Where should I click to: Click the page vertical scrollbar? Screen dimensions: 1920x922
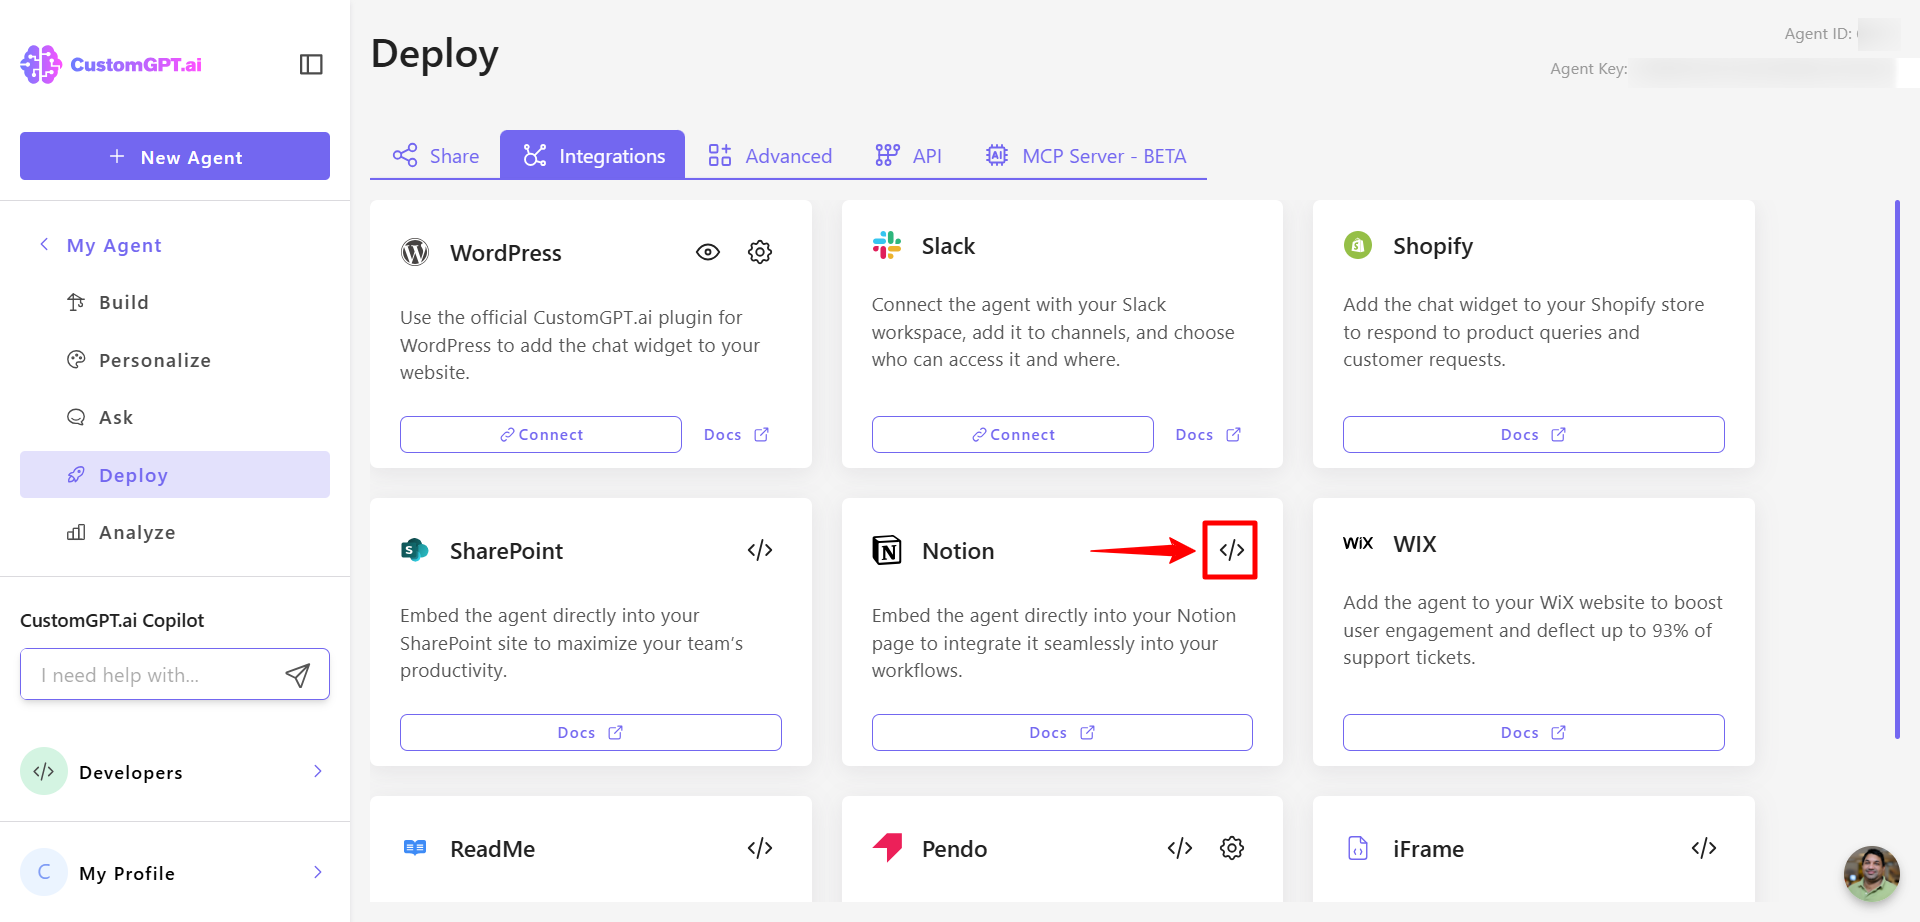coord(1897,470)
